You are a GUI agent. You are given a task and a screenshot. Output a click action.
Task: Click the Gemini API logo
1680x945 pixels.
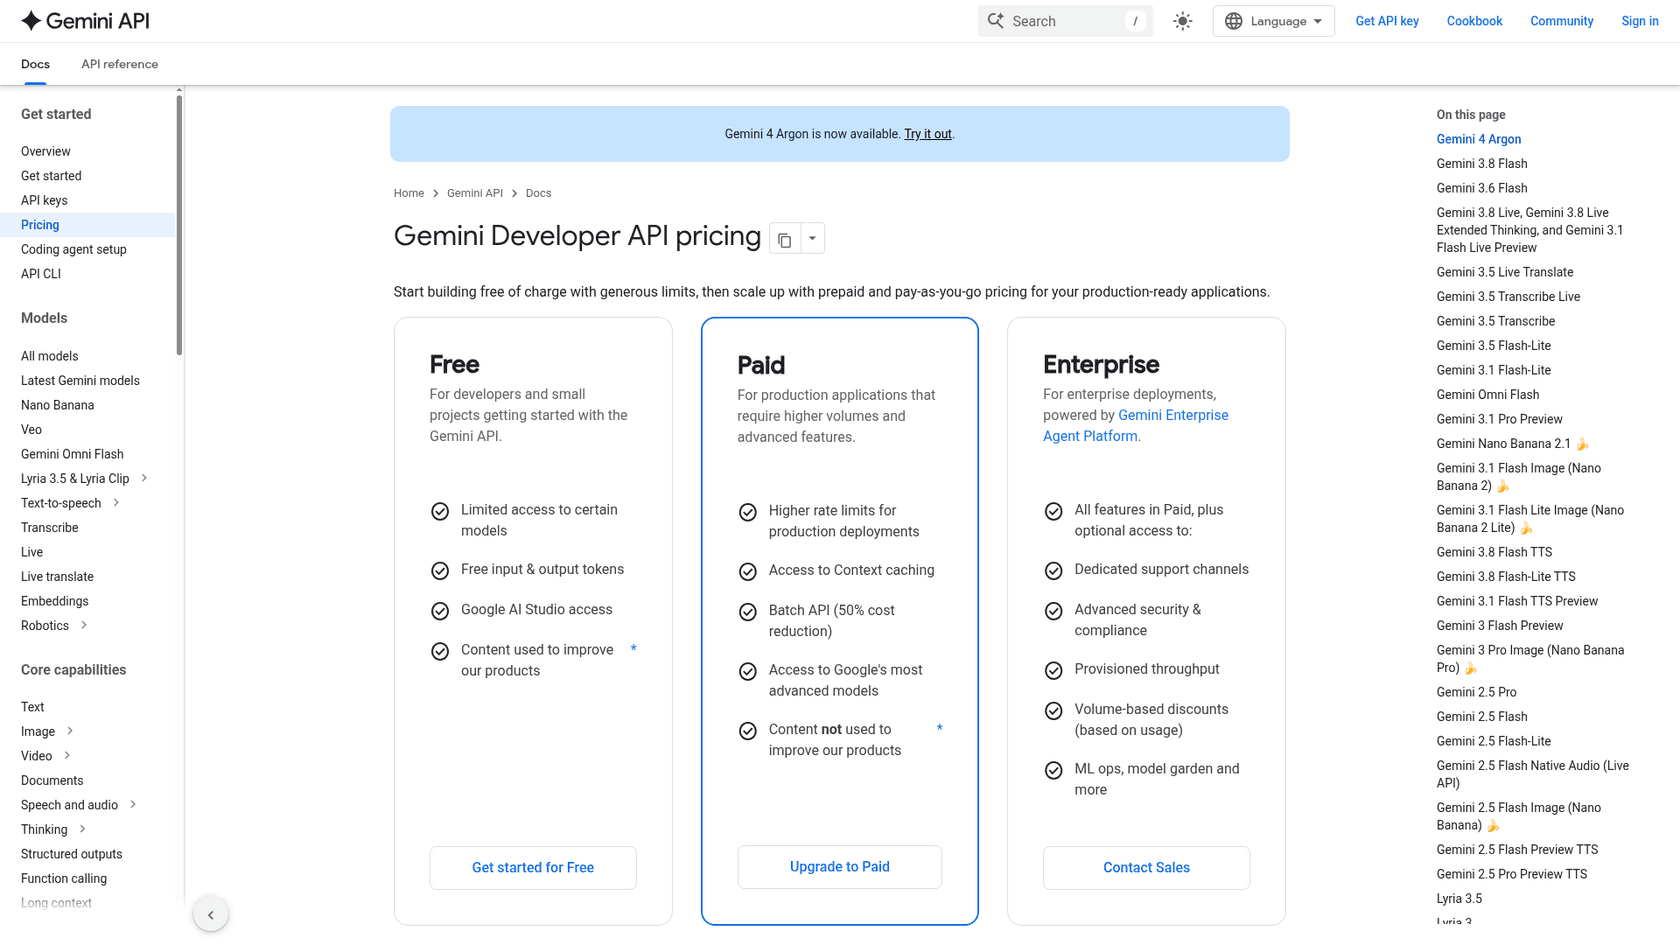point(85,21)
